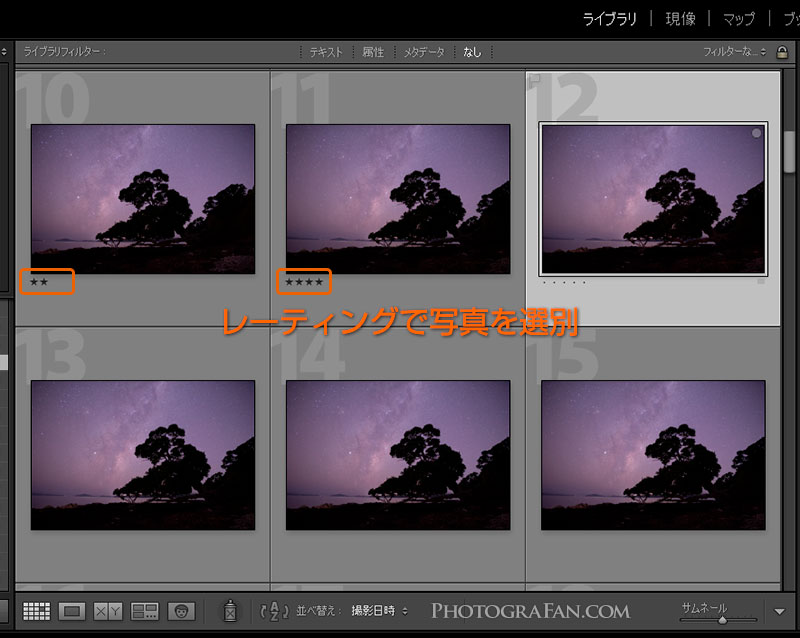Open Compare view XY icon
Screen dimensions: 800x638
coord(108,611)
